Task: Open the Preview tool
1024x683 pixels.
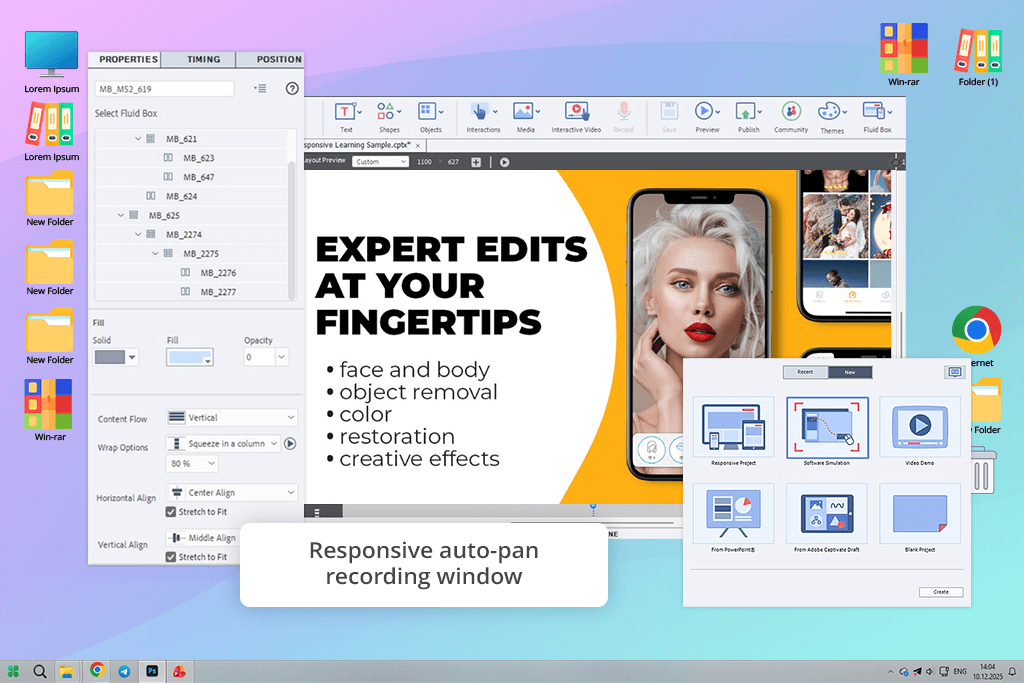Action: pyautogui.click(x=707, y=116)
